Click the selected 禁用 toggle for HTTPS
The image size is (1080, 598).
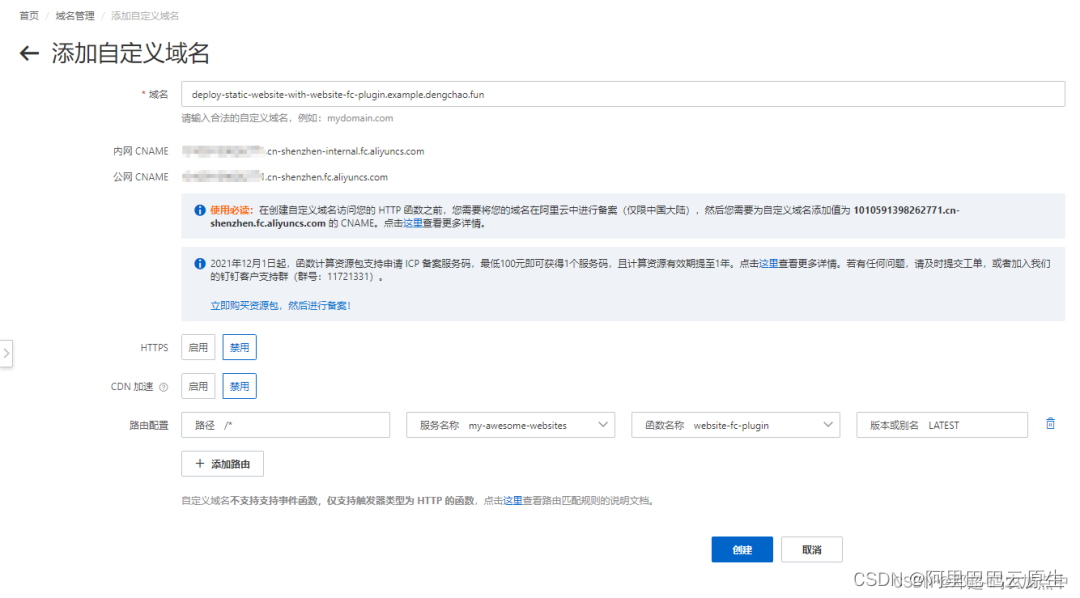coord(239,347)
